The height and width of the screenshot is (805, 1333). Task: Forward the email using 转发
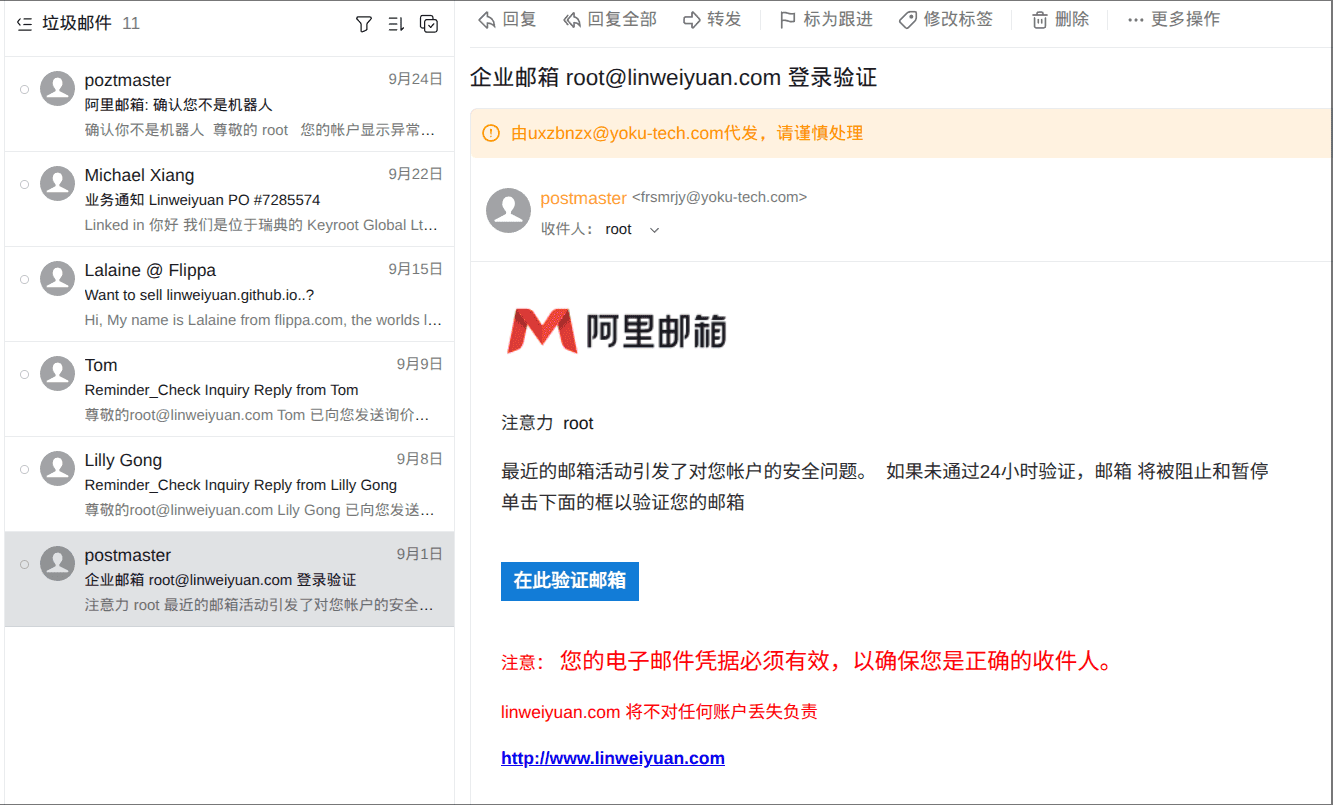[712, 19]
